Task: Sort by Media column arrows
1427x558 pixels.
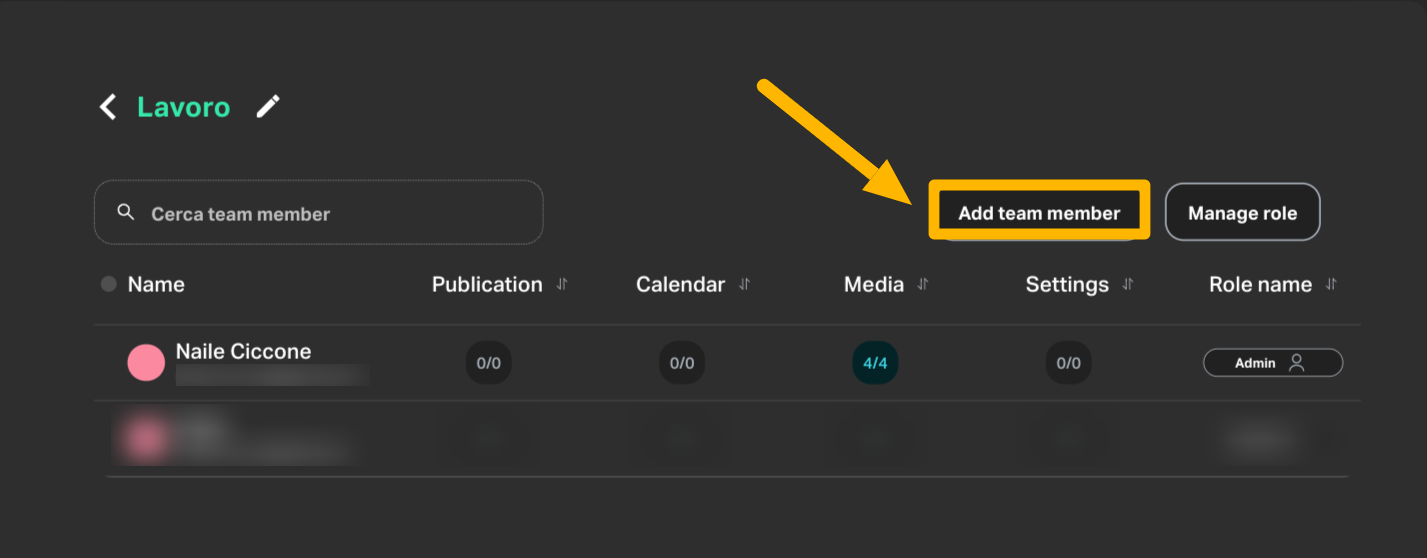Action: (x=923, y=285)
